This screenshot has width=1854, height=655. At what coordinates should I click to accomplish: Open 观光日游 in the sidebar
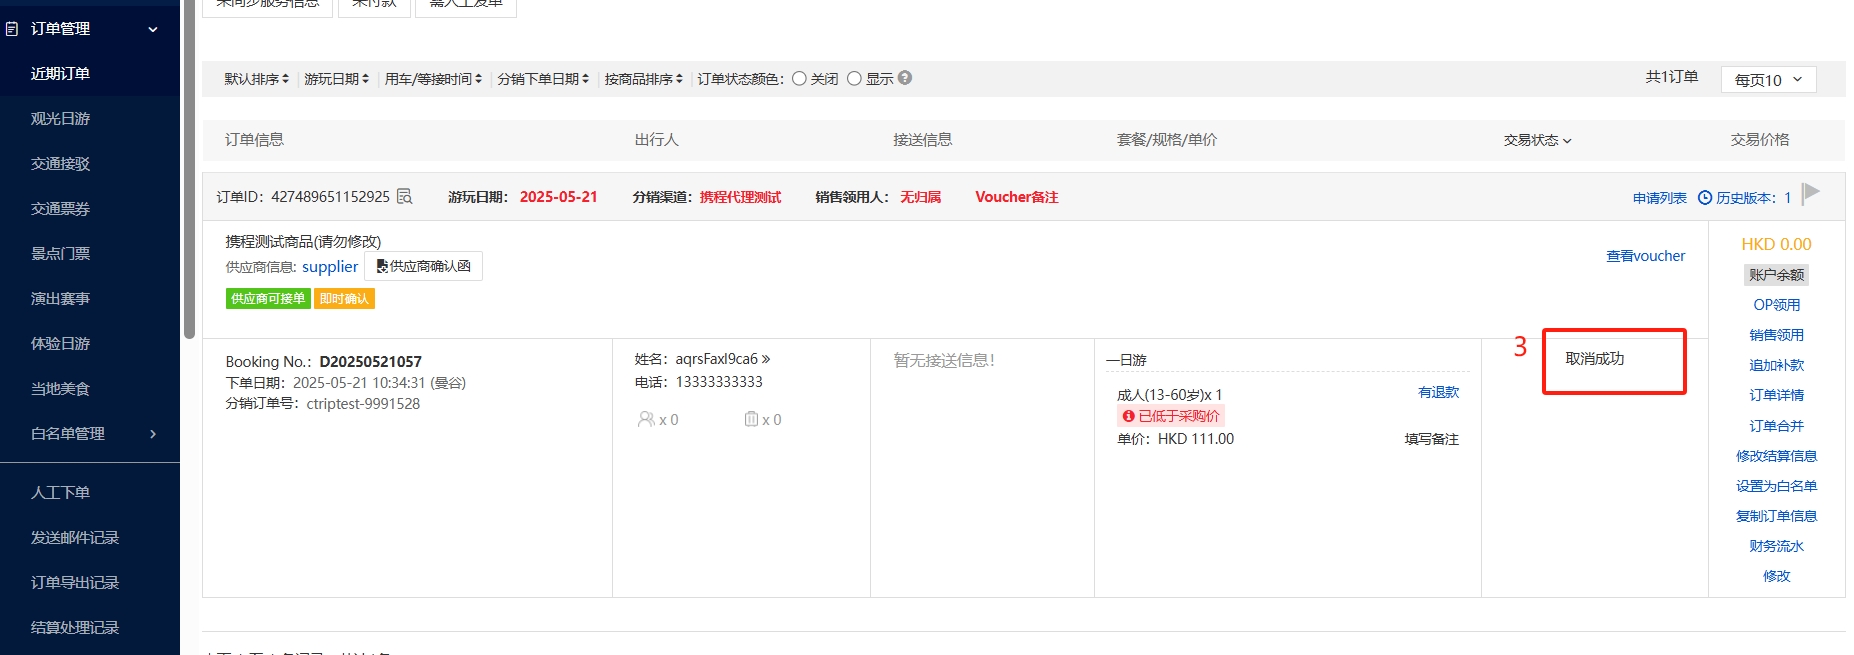(60, 119)
